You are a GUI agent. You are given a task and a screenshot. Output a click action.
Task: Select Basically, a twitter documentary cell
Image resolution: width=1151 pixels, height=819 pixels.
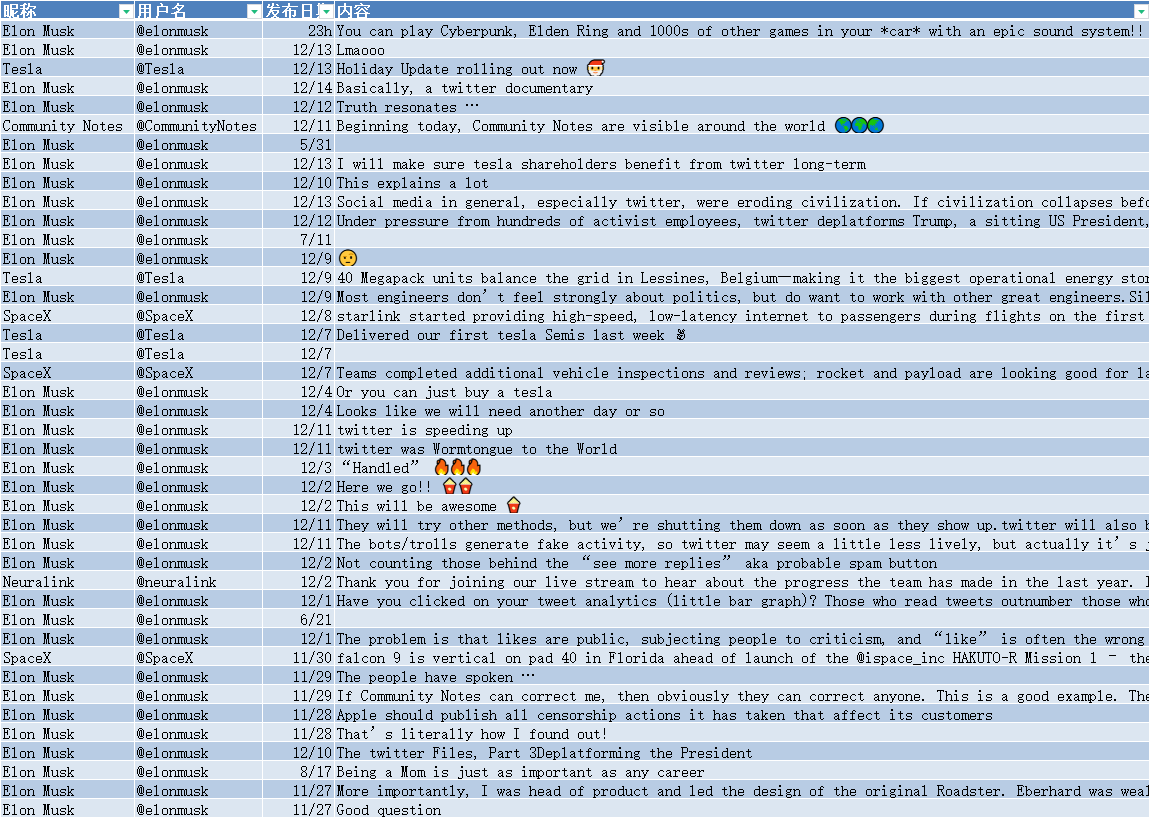[x=742, y=88]
